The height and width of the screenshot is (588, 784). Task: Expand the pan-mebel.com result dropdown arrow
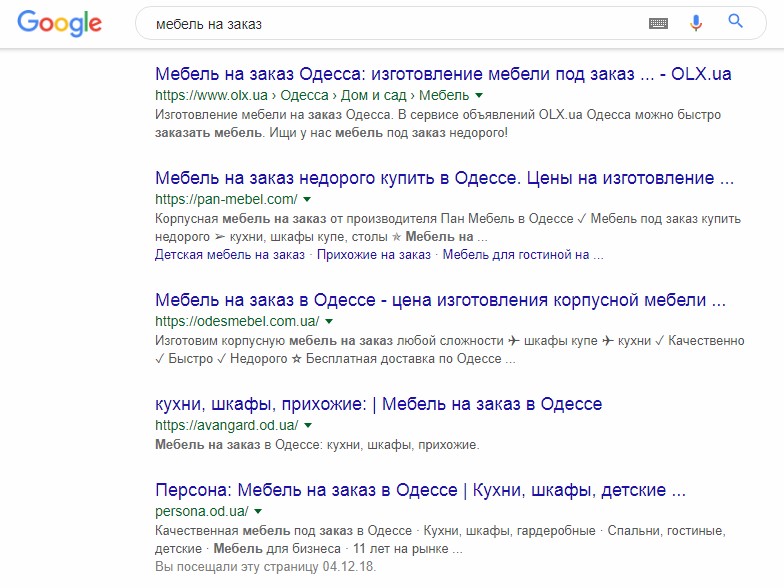point(307,199)
